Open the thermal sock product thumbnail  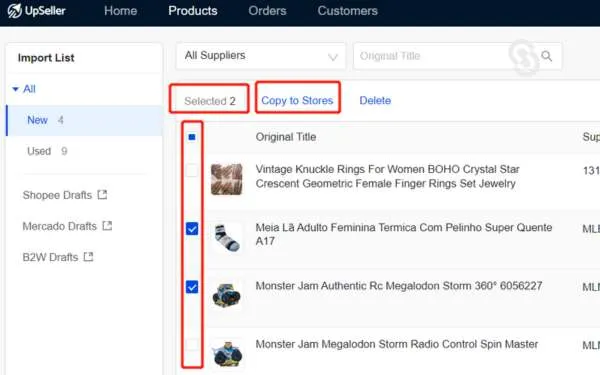pos(227,238)
